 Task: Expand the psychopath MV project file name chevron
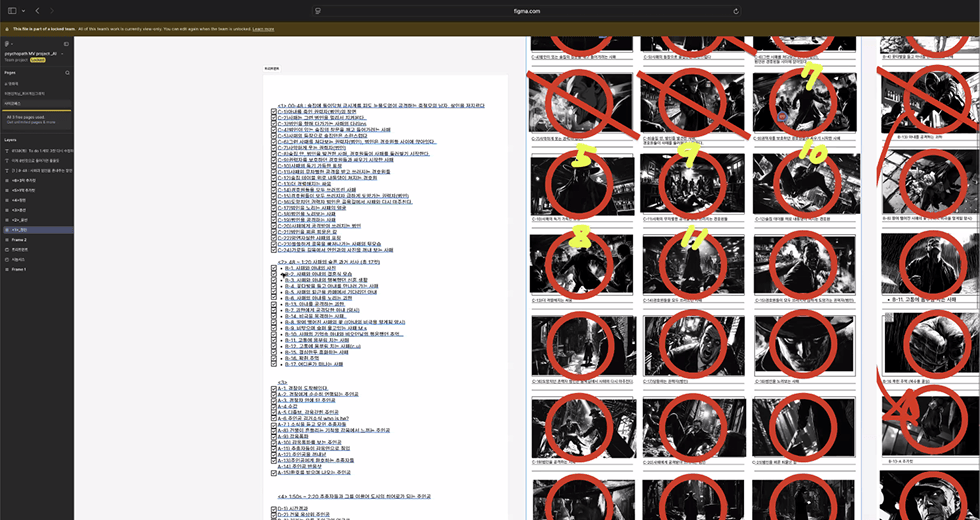point(62,54)
